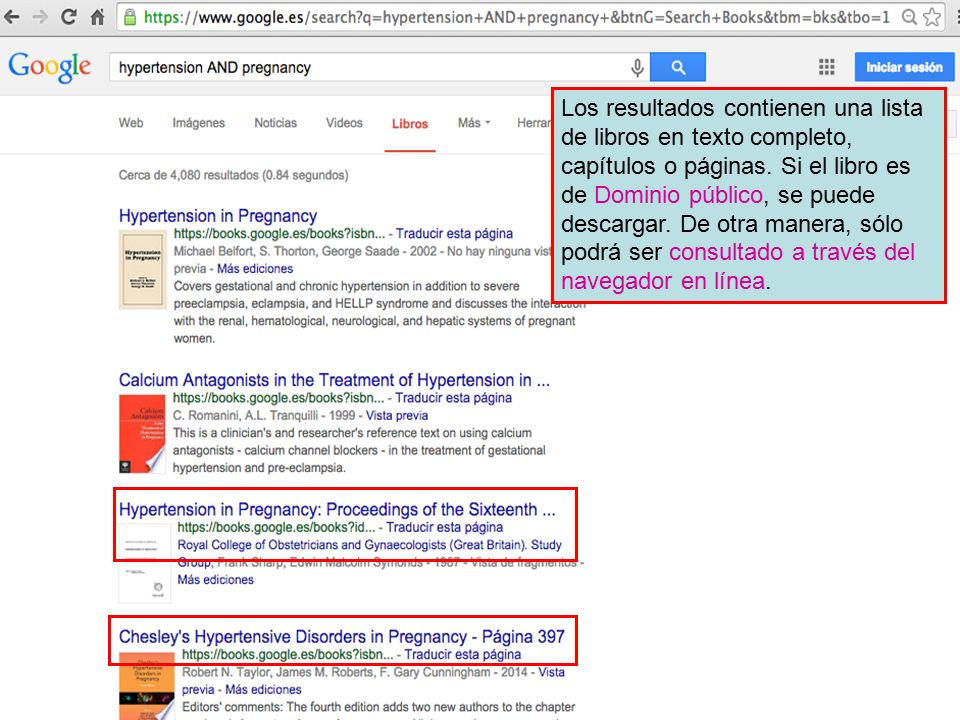The image size is (960, 720).
Task: Click the Google logo
Action: (x=50, y=66)
